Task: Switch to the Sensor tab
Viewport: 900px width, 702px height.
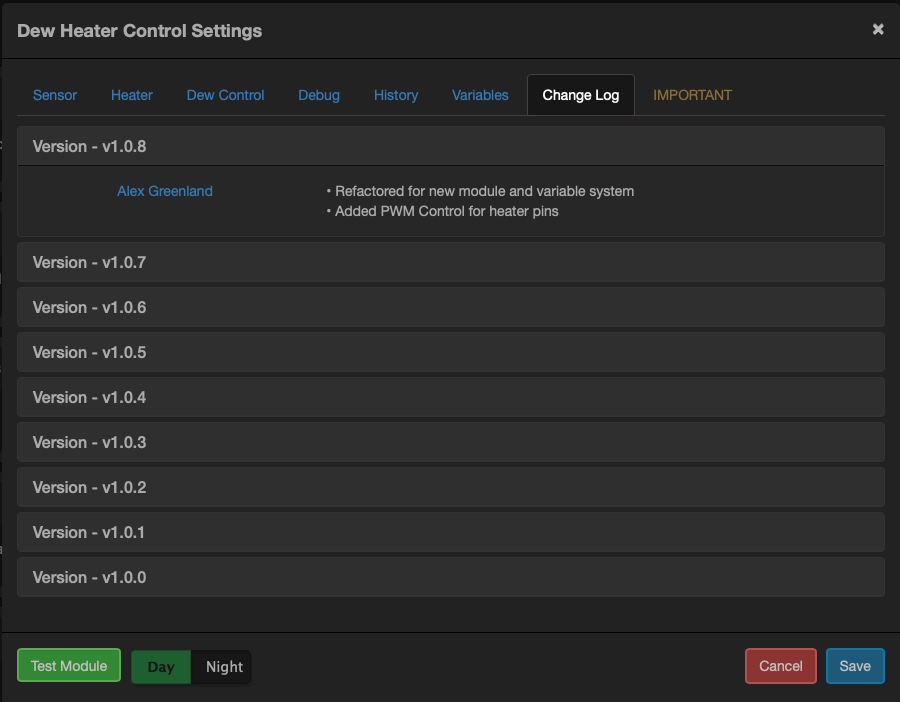Action: point(55,95)
